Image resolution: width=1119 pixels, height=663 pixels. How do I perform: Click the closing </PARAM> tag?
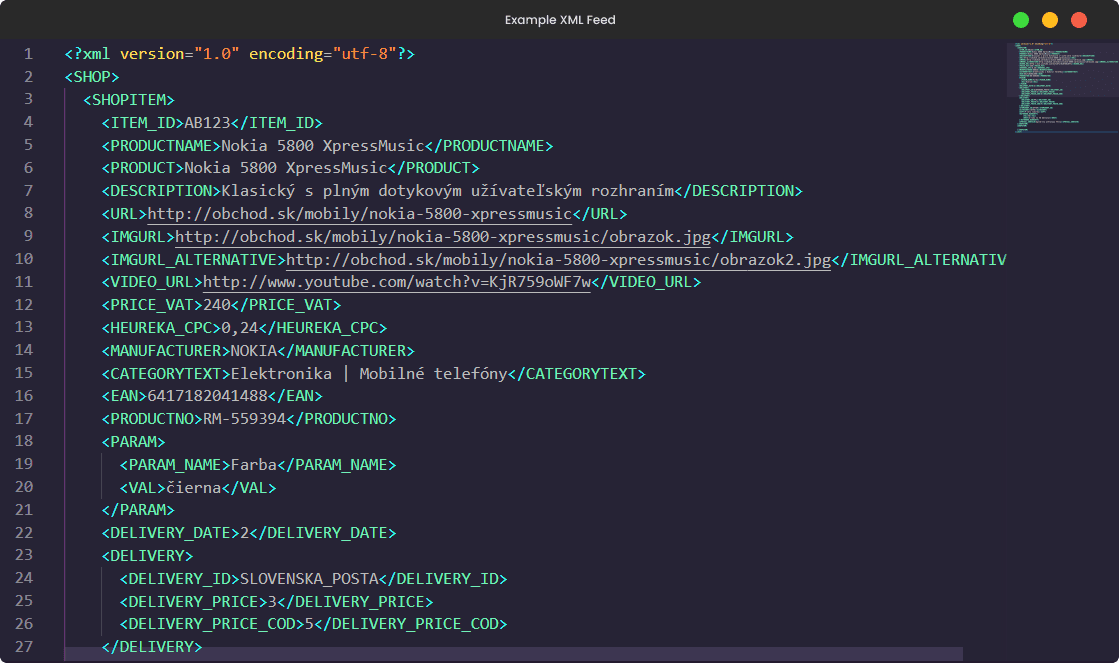click(x=138, y=510)
